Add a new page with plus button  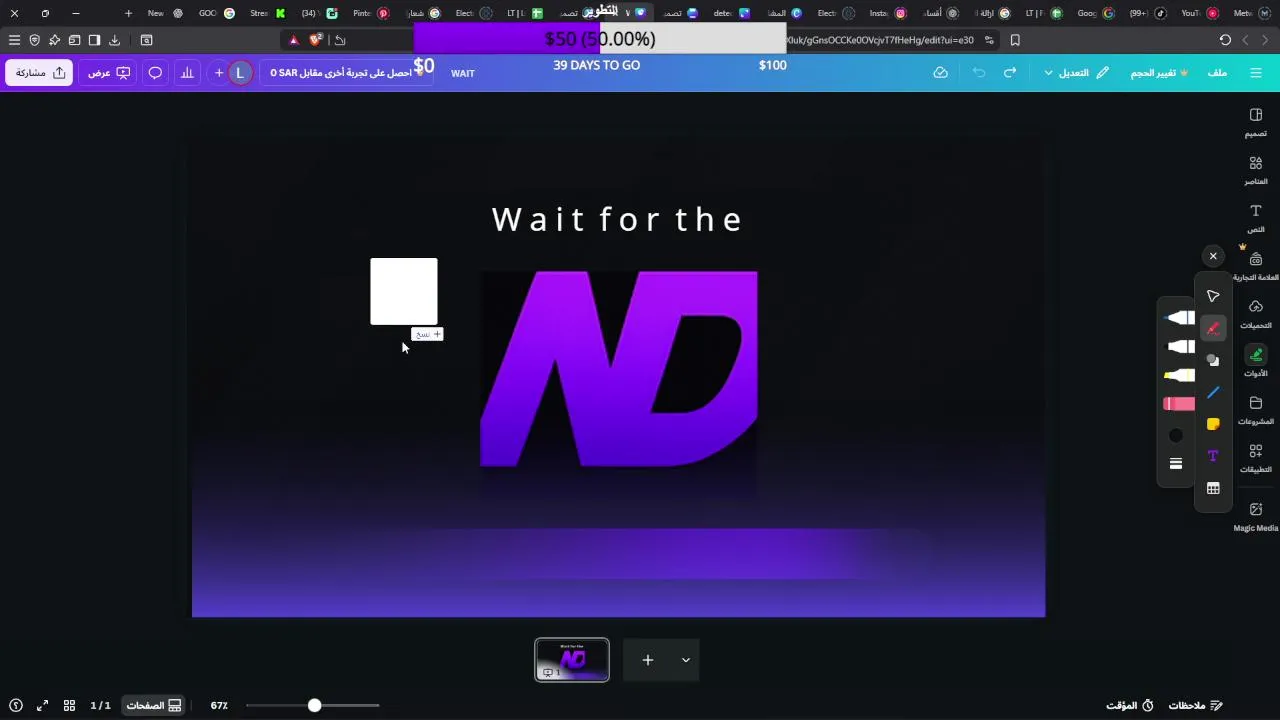coord(648,660)
